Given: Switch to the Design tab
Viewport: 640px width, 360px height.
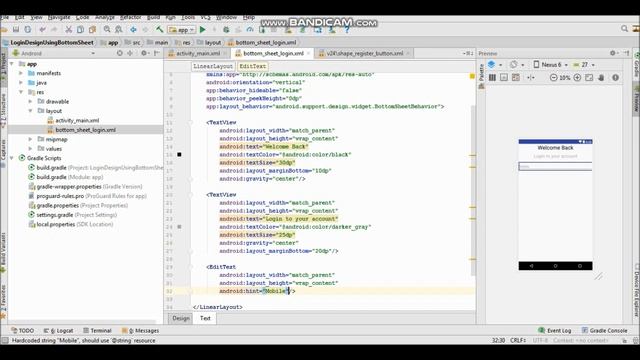Looking at the screenshot, I should tap(181, 318).
